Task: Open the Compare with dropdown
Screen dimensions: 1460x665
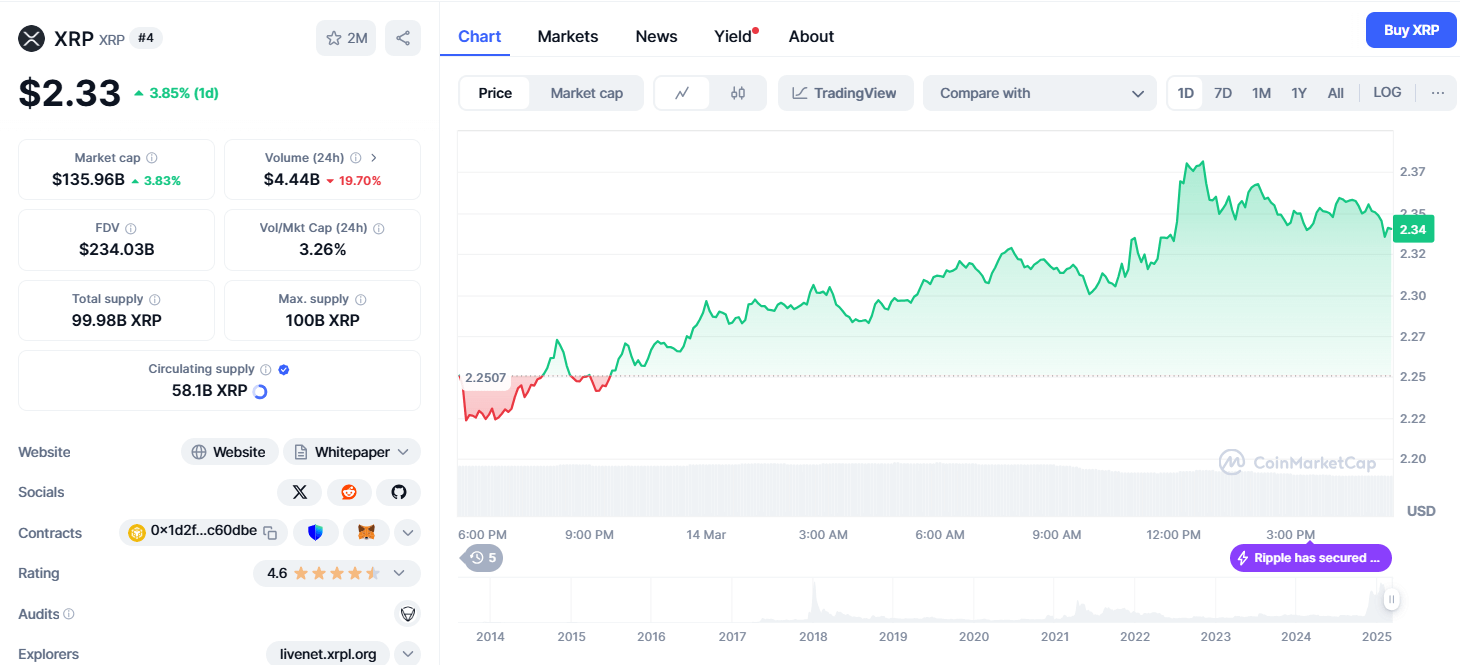Action: (x=1040, y=93)
